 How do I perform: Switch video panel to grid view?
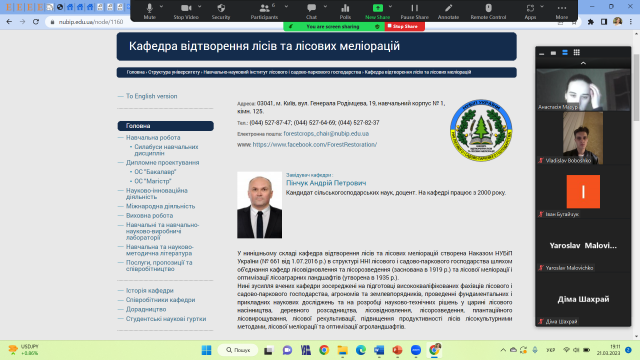point(576,53)
